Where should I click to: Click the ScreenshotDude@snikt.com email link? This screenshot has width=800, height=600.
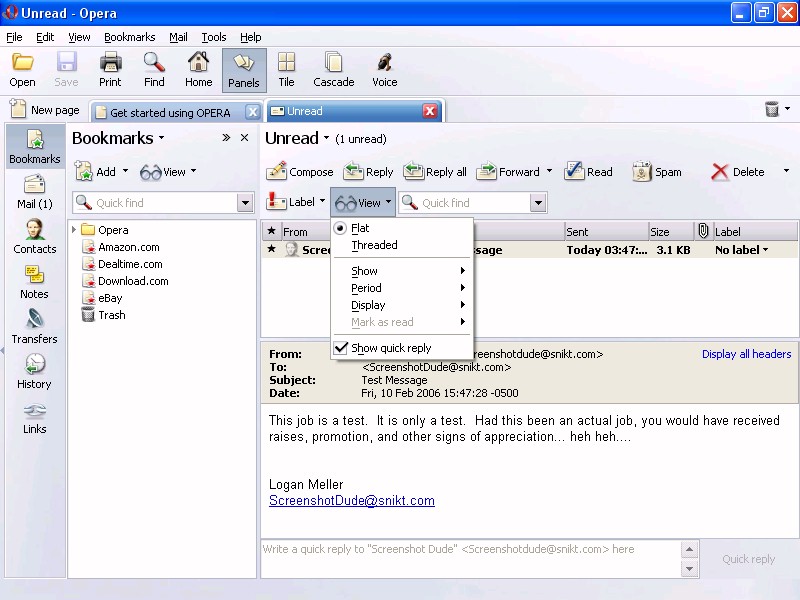point(351,501)
